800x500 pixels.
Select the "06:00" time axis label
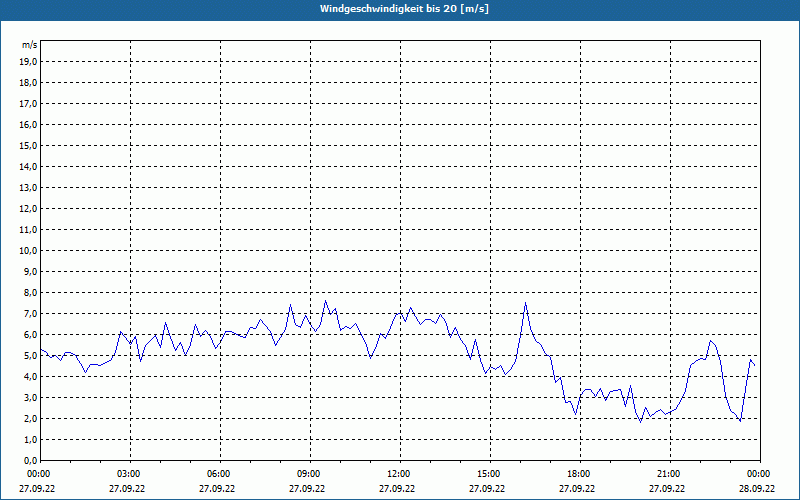tap(218, 474)
